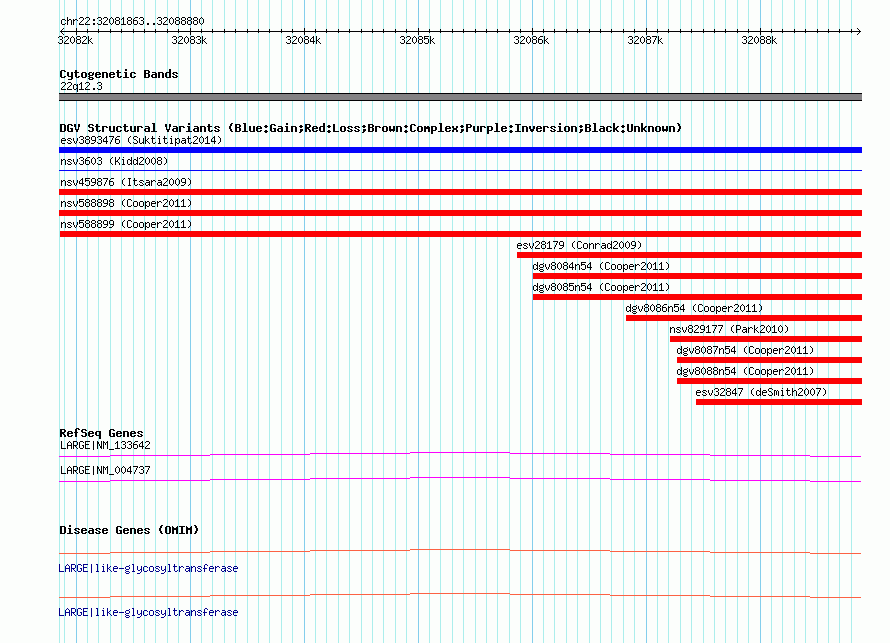This screenshot has height=643, width=890.
Task: Click the RefSeq Genes track title
Action: pyautogui.click(x=101, y=433)
